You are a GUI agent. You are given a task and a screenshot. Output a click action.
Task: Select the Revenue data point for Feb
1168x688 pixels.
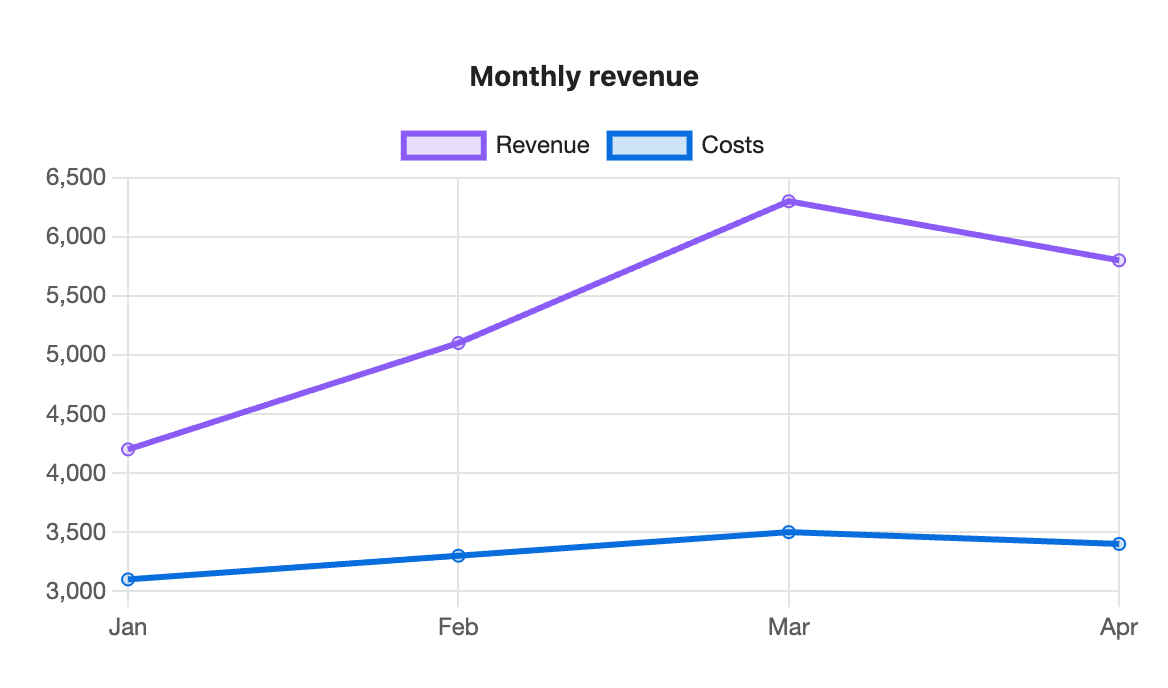tap(458, 343)
